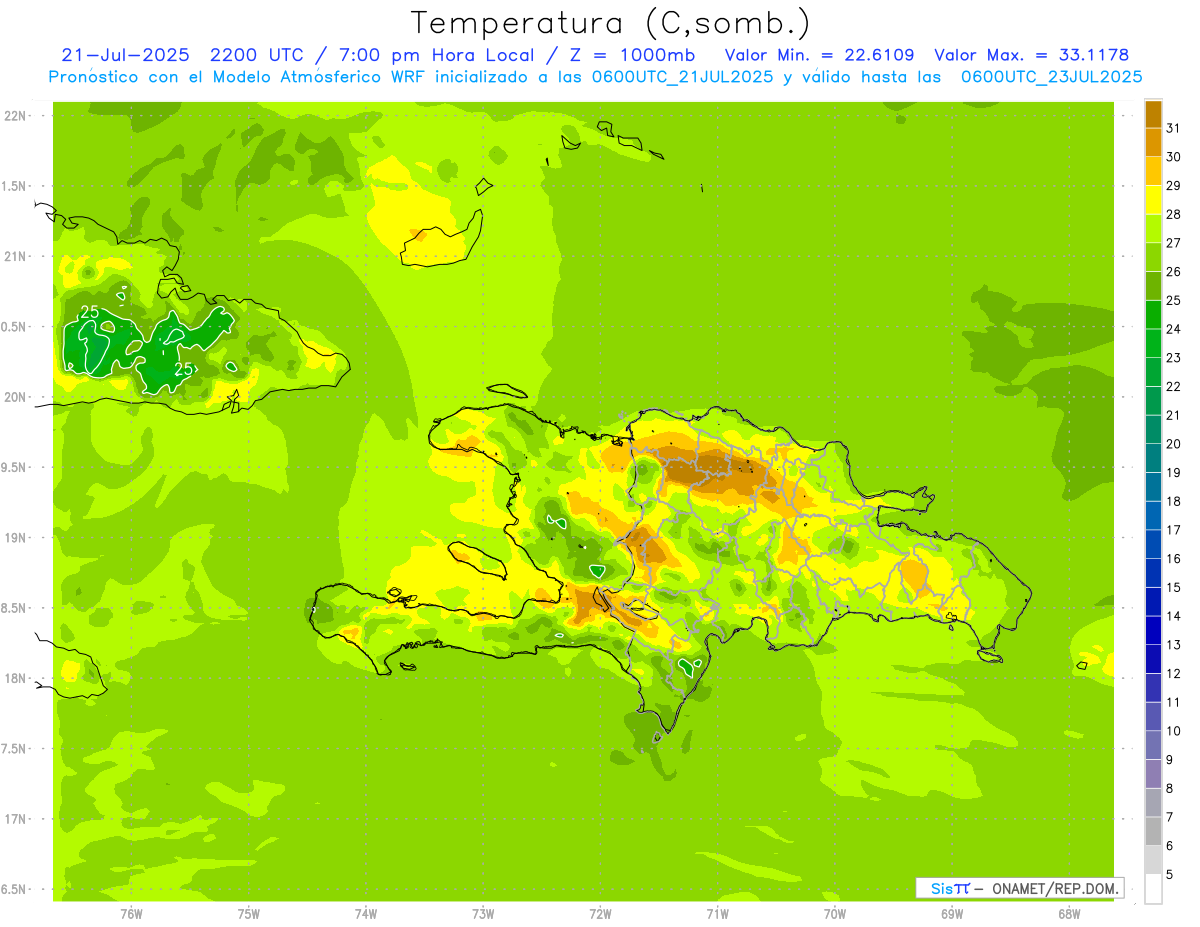The image size is (1200, 927).
Task: Click the legend value label 31
Action: [1173, 128]
